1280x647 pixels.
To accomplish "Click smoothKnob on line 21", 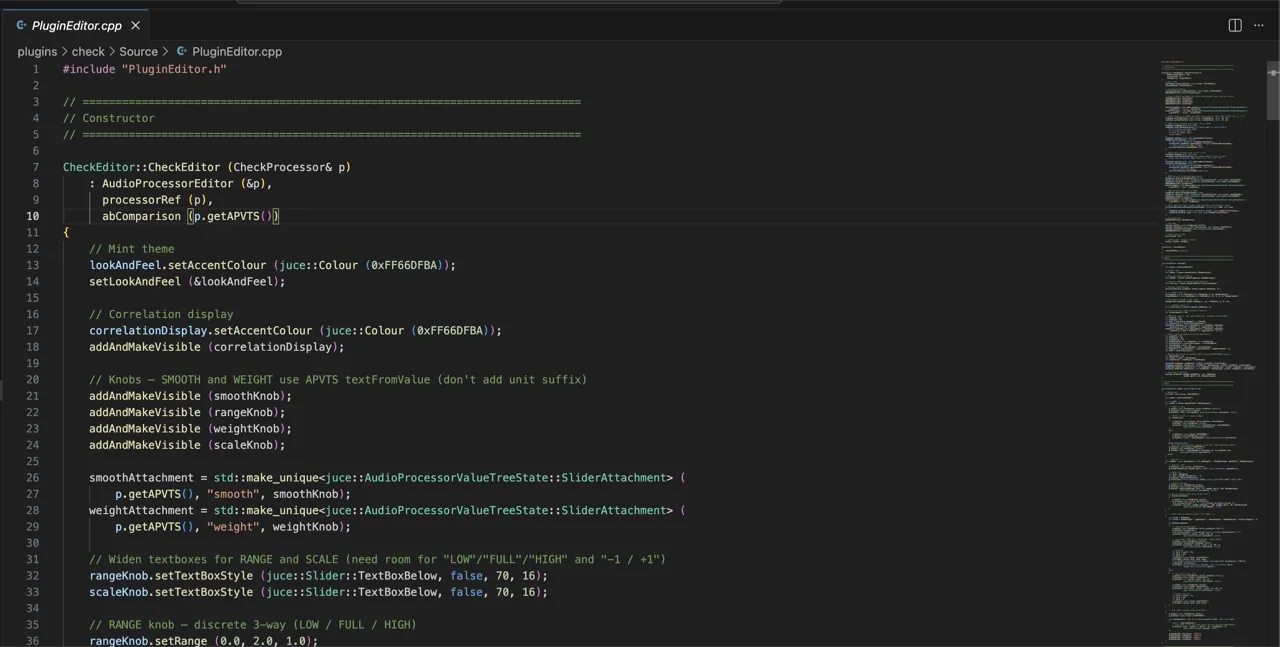I will [x=249, y=396].
